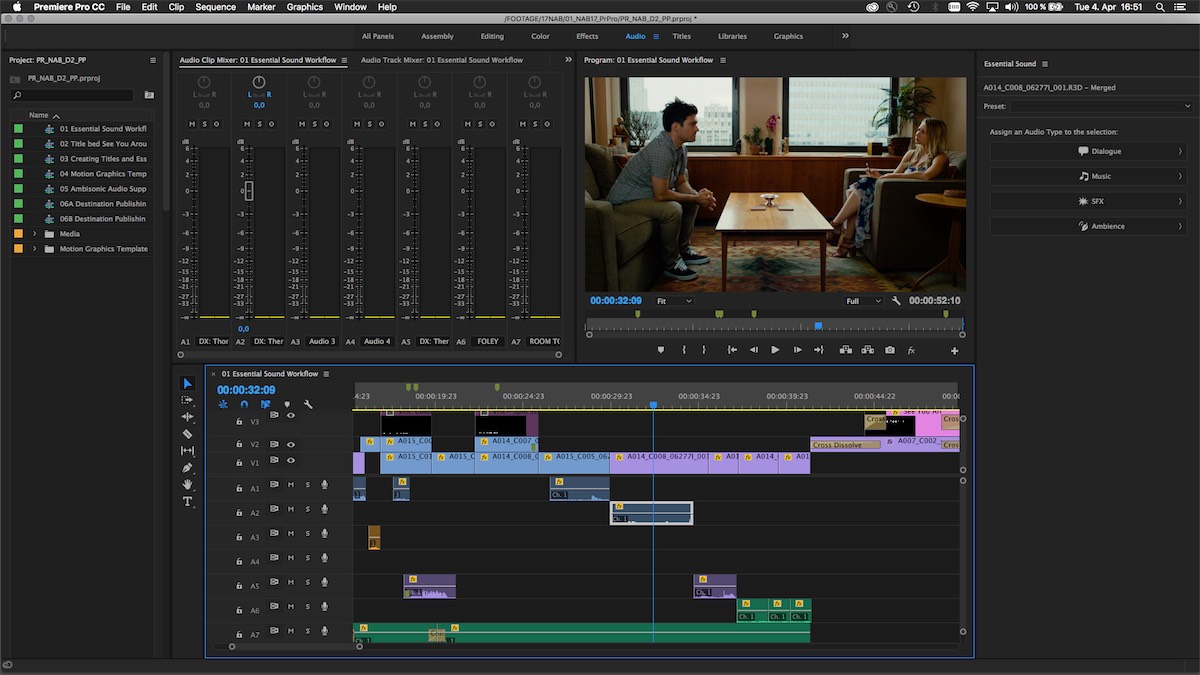This screenshot has width=1200, height=675.
Task: Solo track A5 in the timeline
Action: click(308, 583)
